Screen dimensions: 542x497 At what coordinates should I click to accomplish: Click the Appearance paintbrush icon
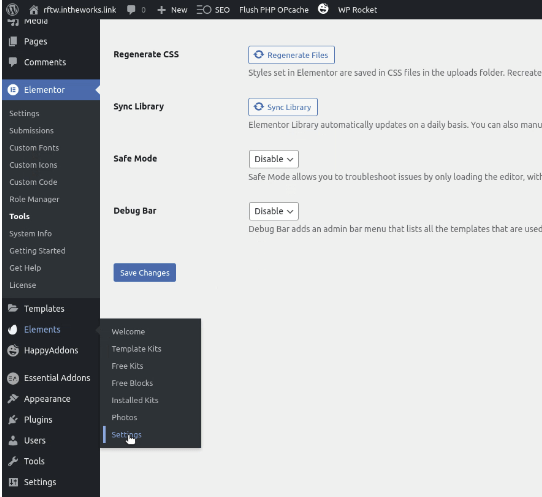[13, 398]
